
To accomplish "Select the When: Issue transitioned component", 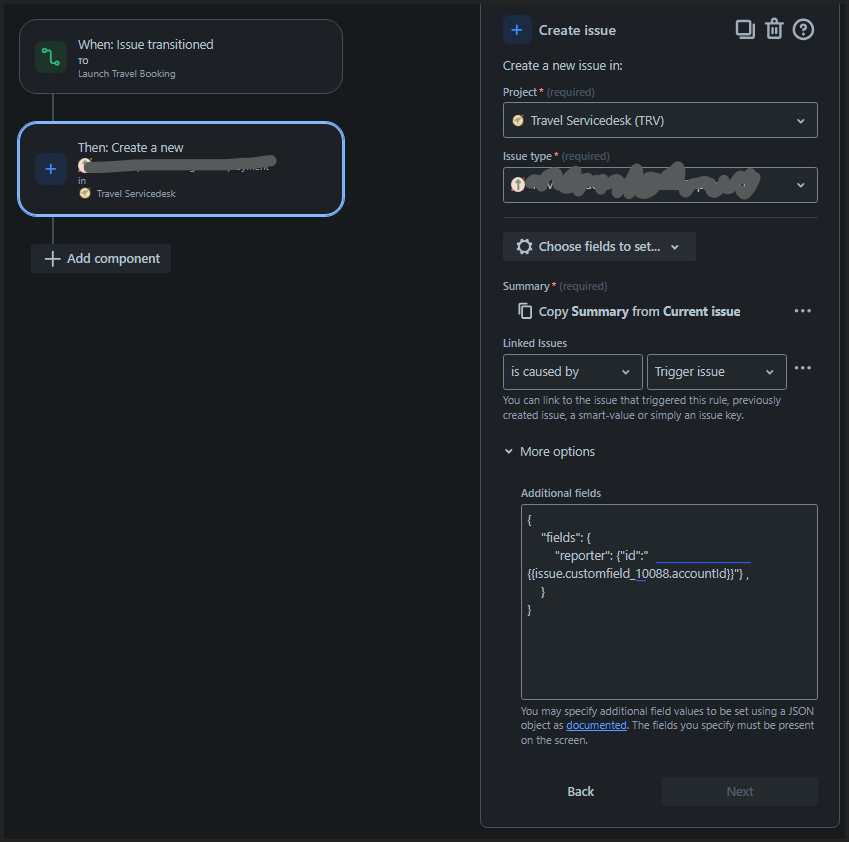I will point(180,57).
